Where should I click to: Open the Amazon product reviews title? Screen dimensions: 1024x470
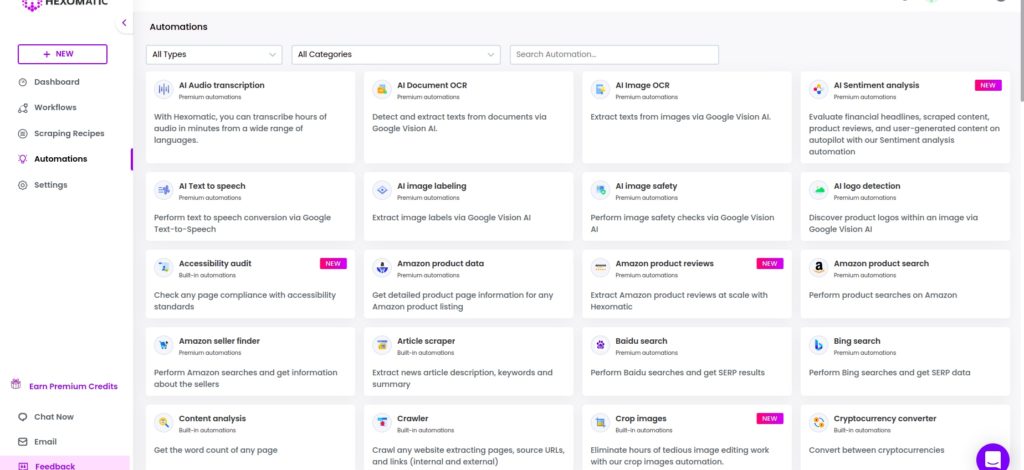(x=664, y=264)
